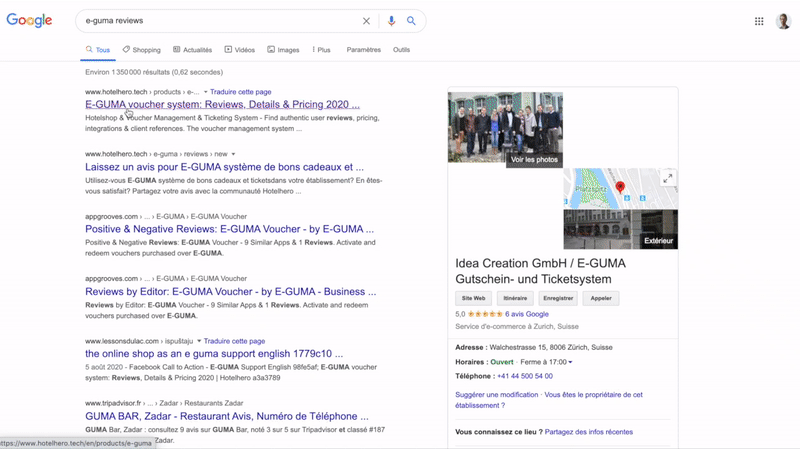Click Voir les photos on team photo
Image resolution: width=800 pixels, height=449 pixels.
click(x=534, y=160)
